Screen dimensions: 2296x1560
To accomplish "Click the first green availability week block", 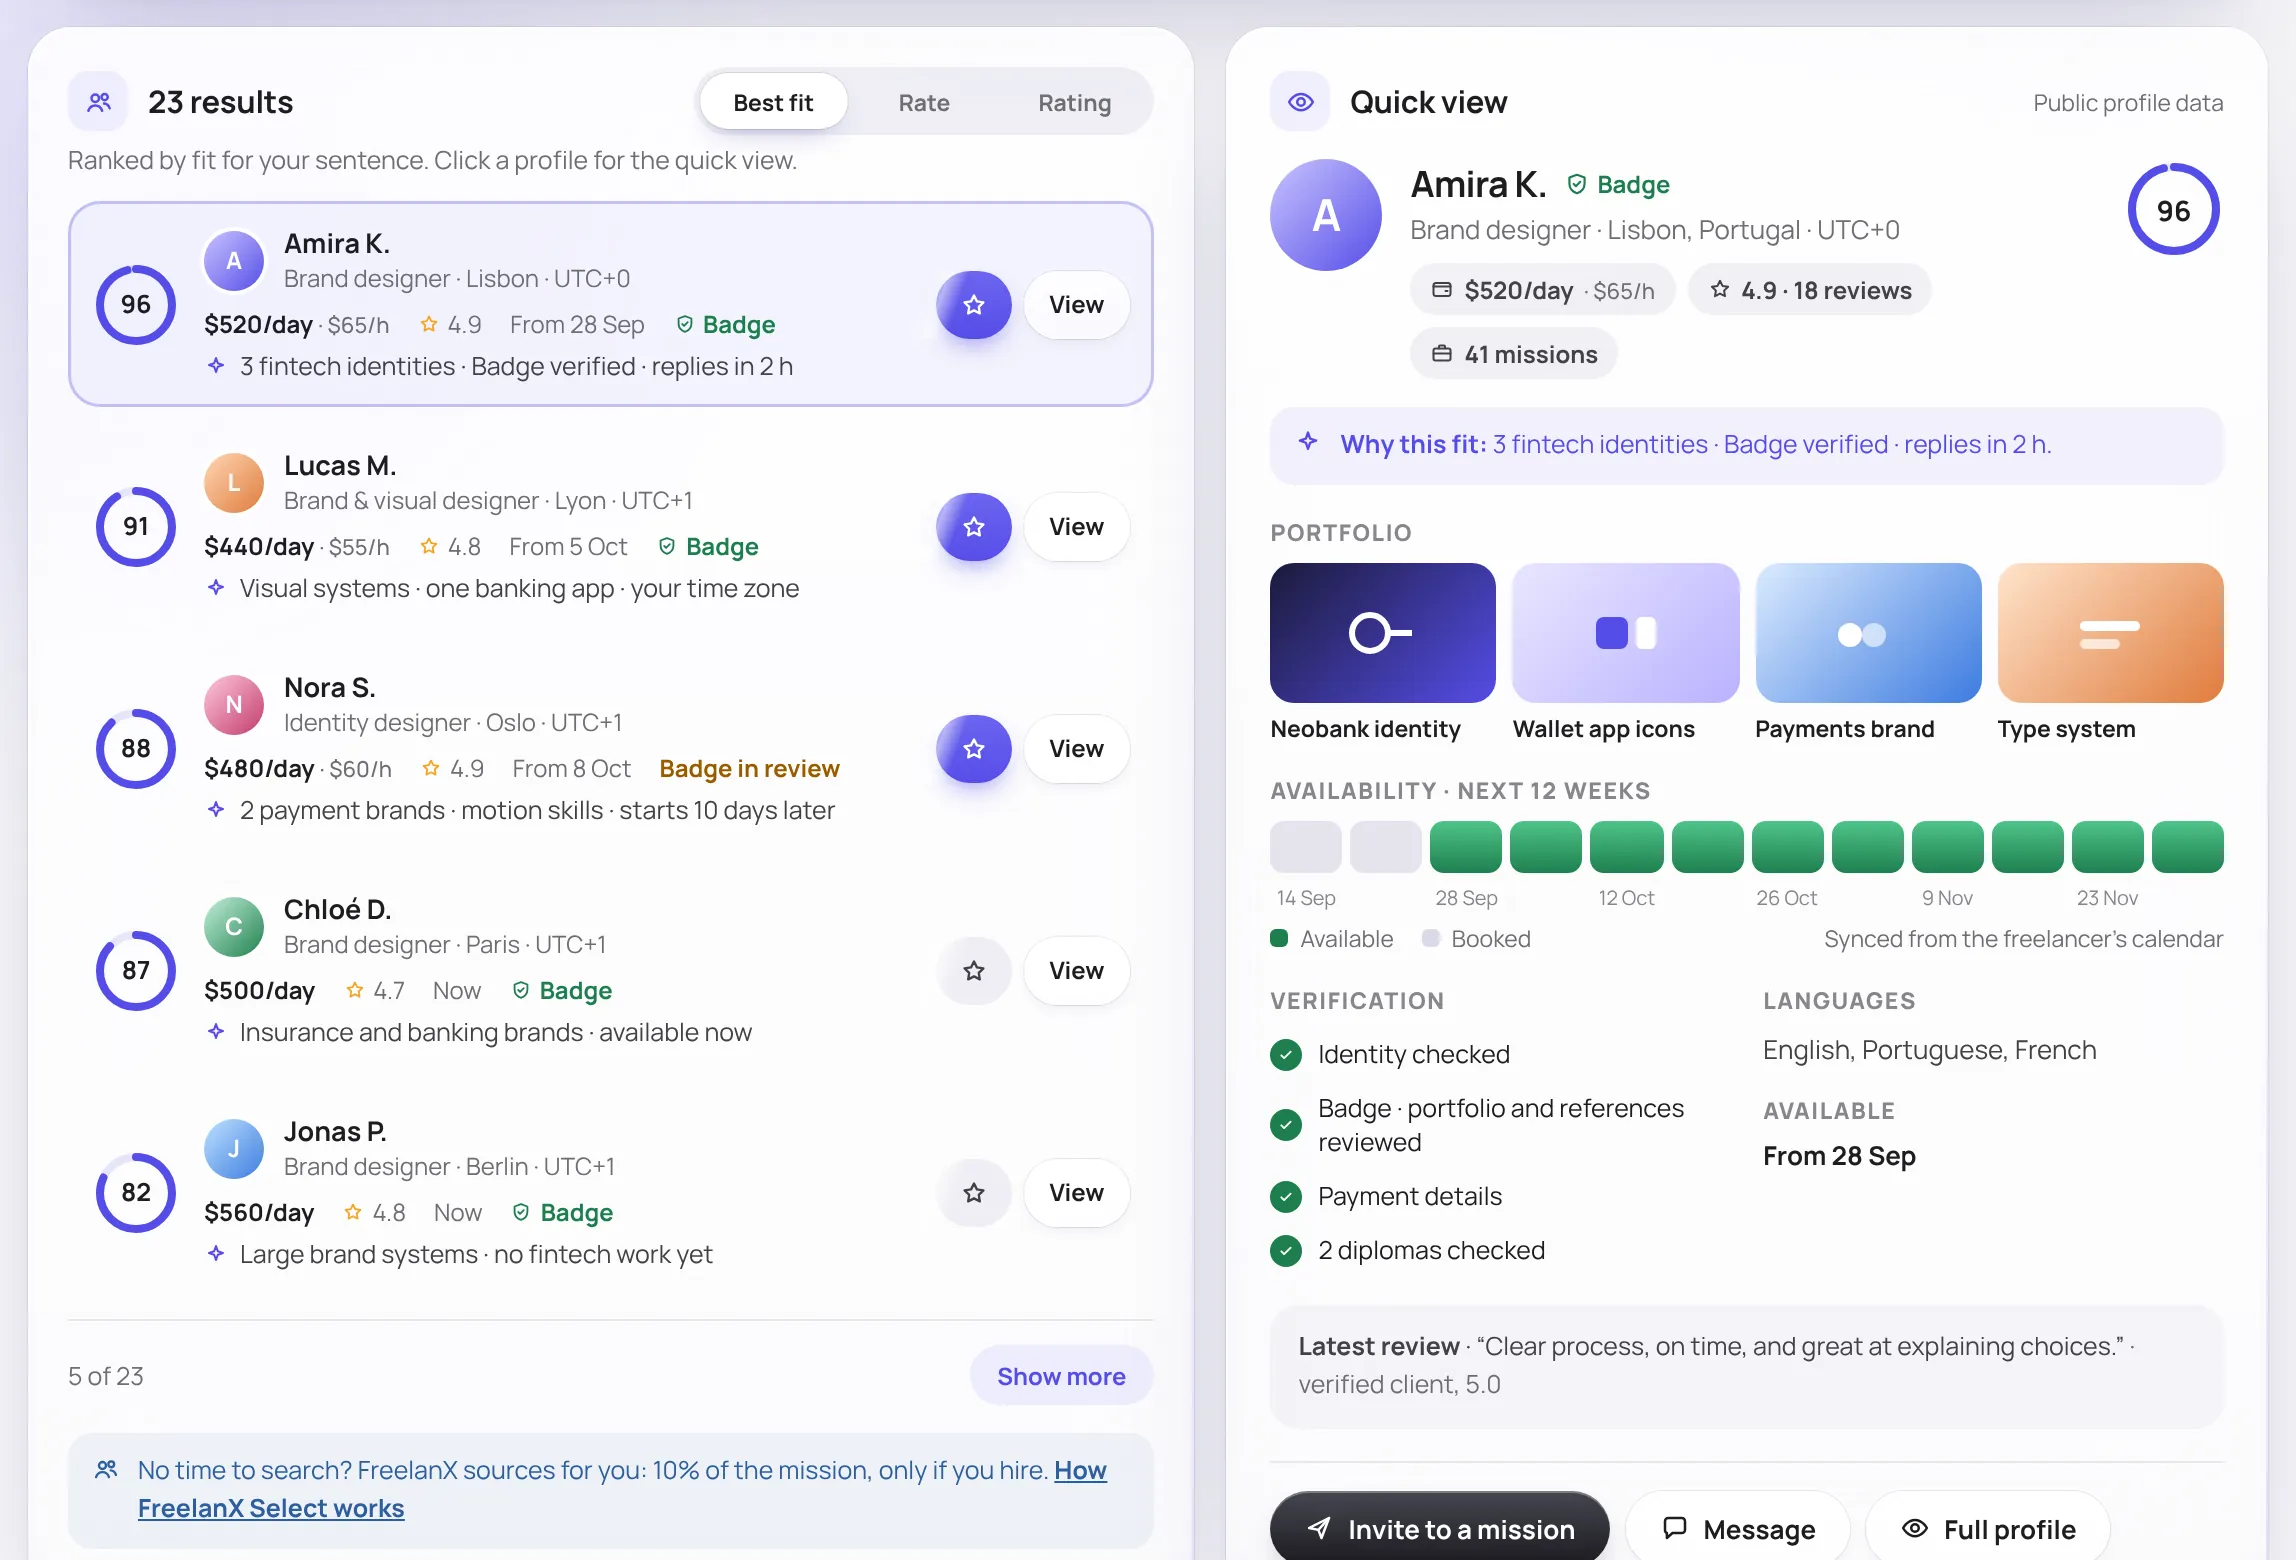I will [x=1465, y=847].
